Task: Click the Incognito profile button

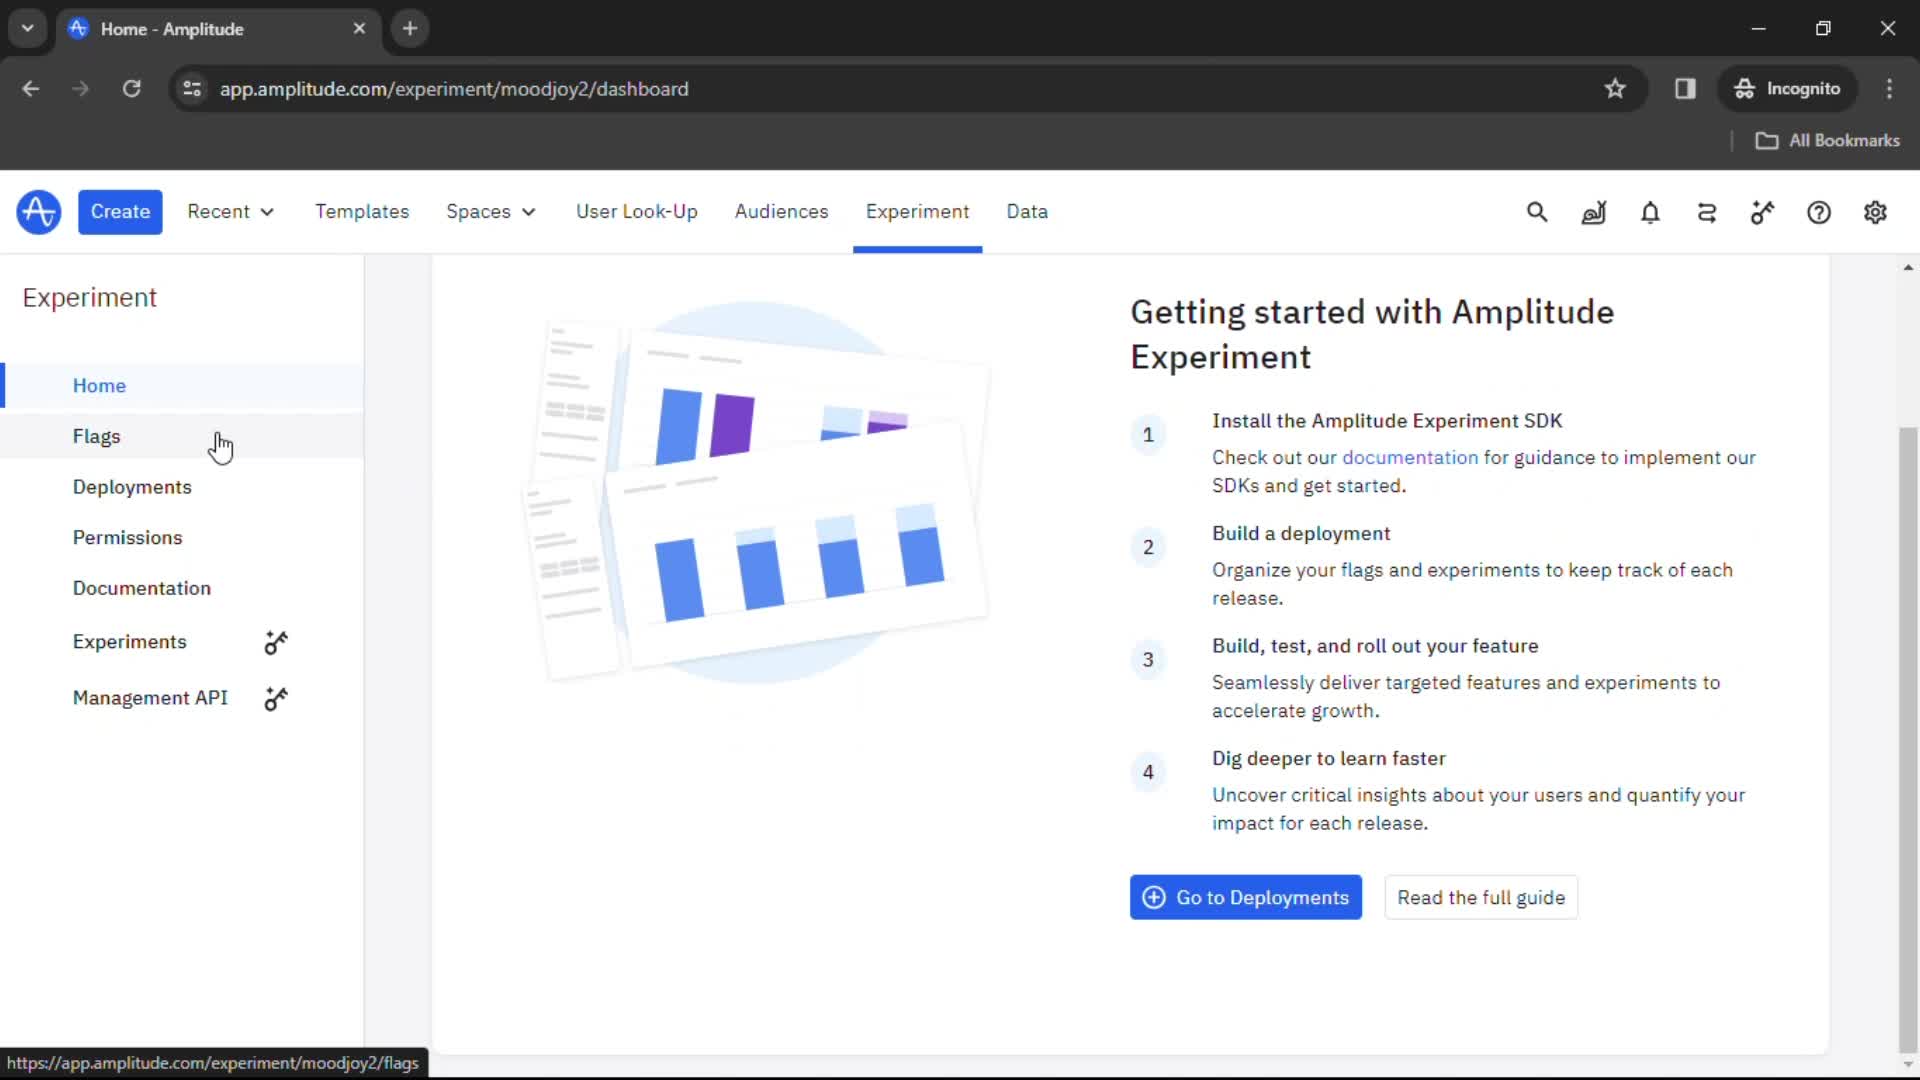Action: pyautogui.click(x=1788, y=89)
